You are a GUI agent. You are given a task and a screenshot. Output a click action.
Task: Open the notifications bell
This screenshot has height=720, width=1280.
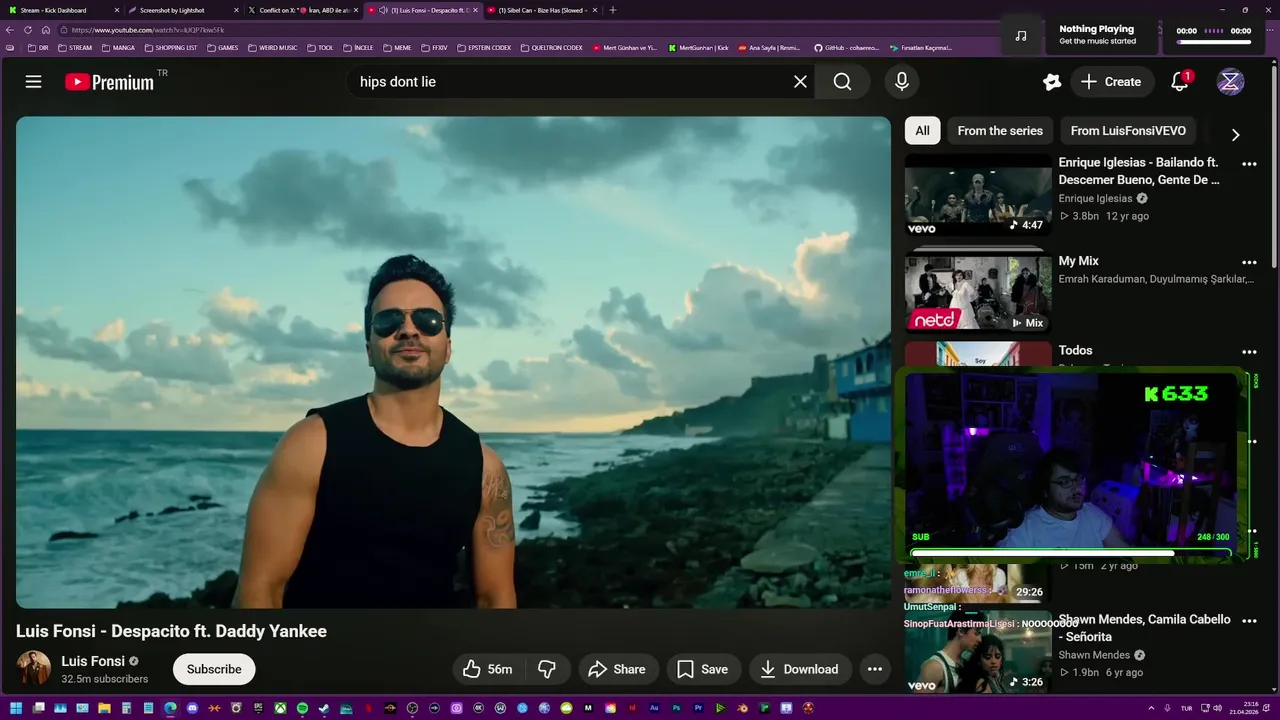click(x=1180, y=82)
